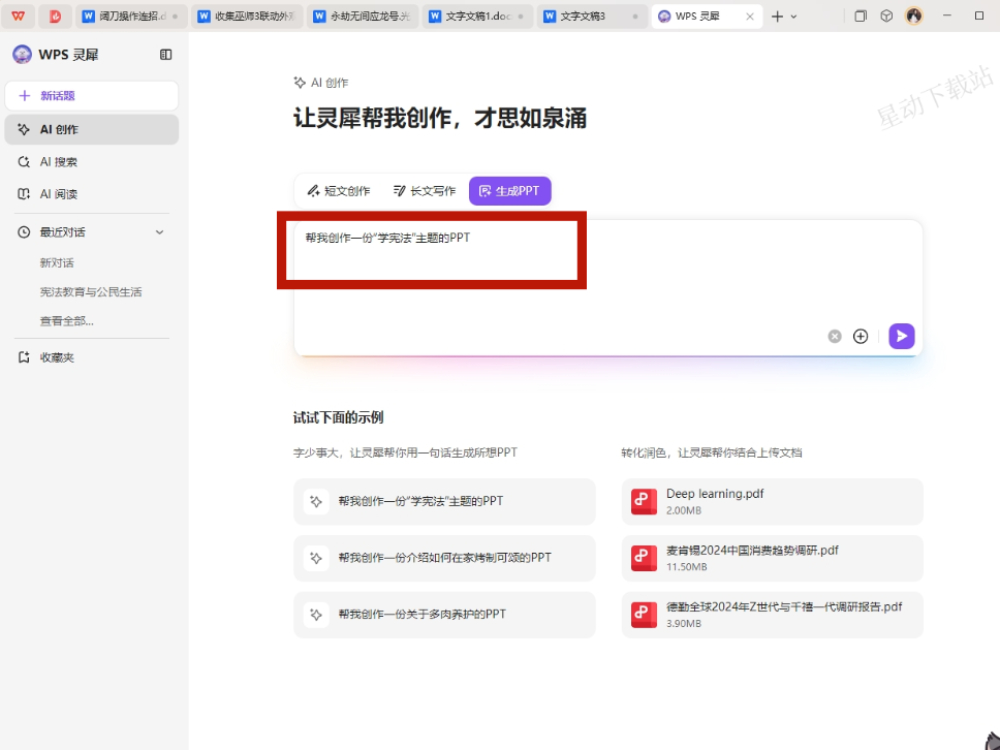
Task: Click the 麦肯锡2024中国消费趋势调研.pdf file icon
Action: point(643,558)
